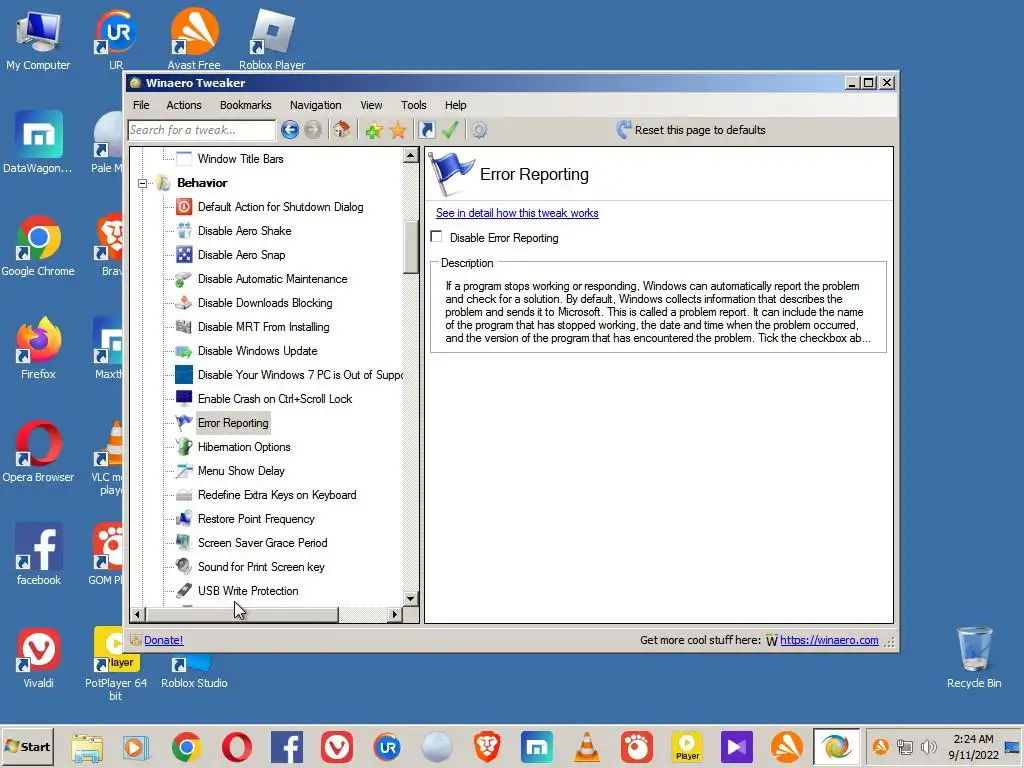The image size is (1024, 768).
Task: Click the Disable Windows Update icon
Action: click(184, 351)
